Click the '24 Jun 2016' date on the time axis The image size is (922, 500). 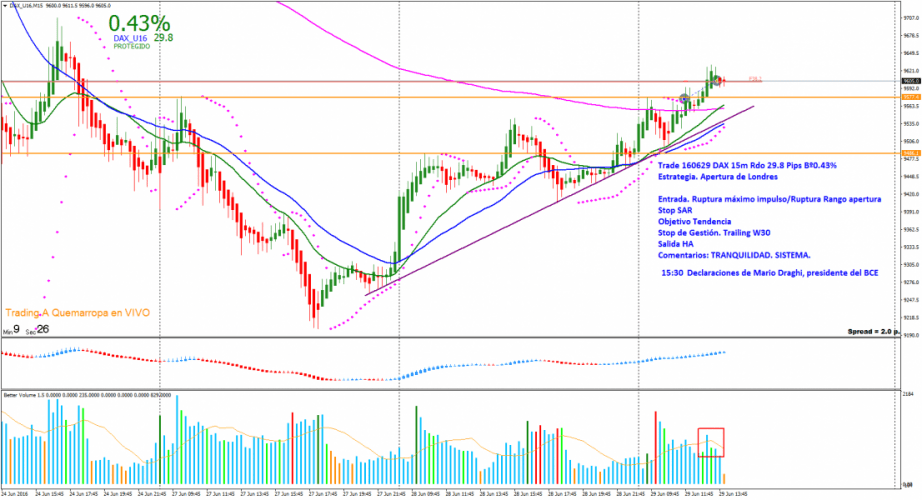tap(16, 493)
